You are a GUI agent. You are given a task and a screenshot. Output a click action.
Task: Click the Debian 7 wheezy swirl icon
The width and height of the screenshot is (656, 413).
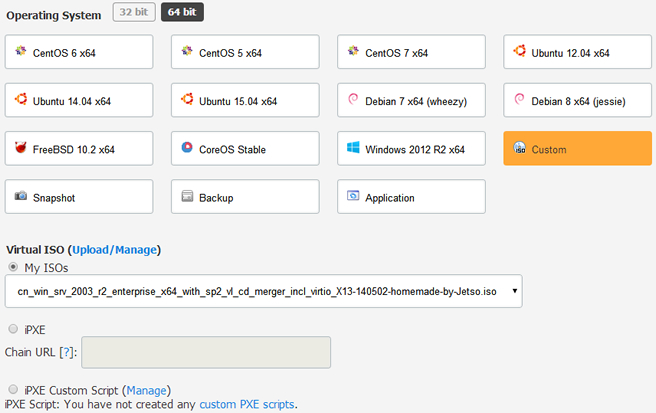(352, 100)
